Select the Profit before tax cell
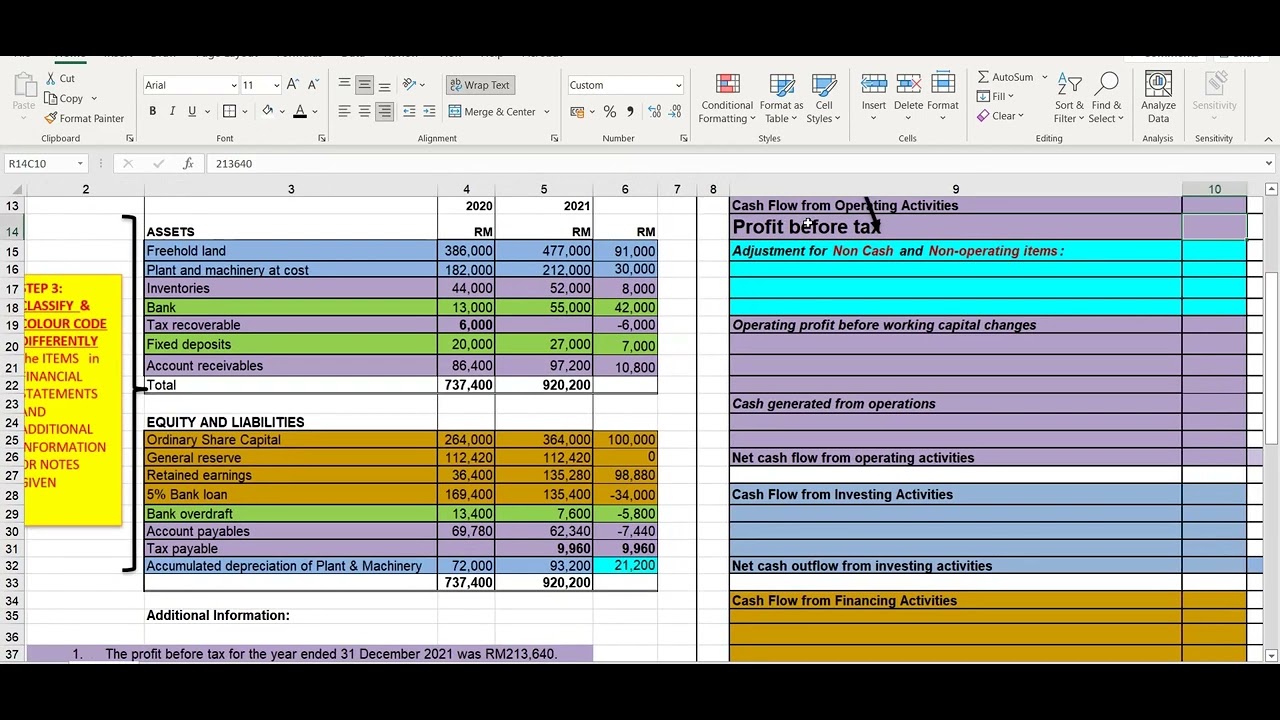This screenshot has width=1280, height=720. 955,227
